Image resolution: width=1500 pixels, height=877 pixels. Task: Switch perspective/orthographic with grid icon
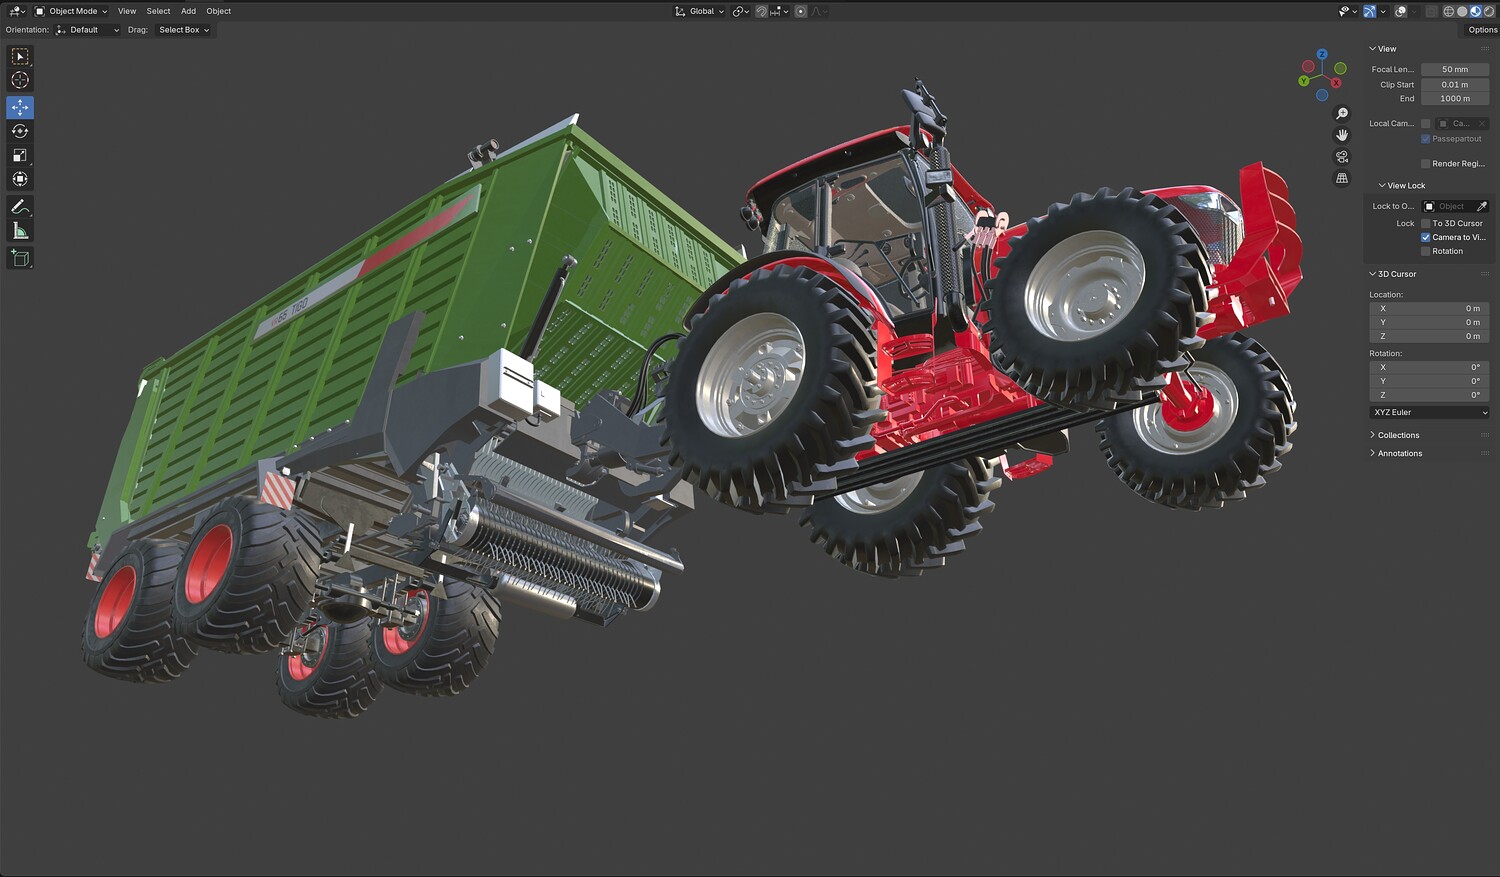(1342, 178)
